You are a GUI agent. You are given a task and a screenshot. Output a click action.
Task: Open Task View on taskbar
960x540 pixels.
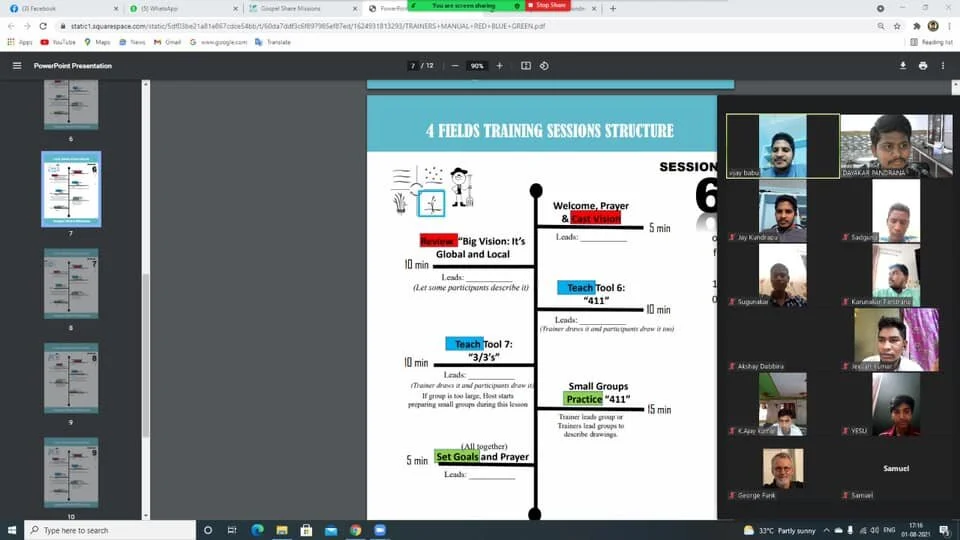pyautogui.click(x=232, y=530)
